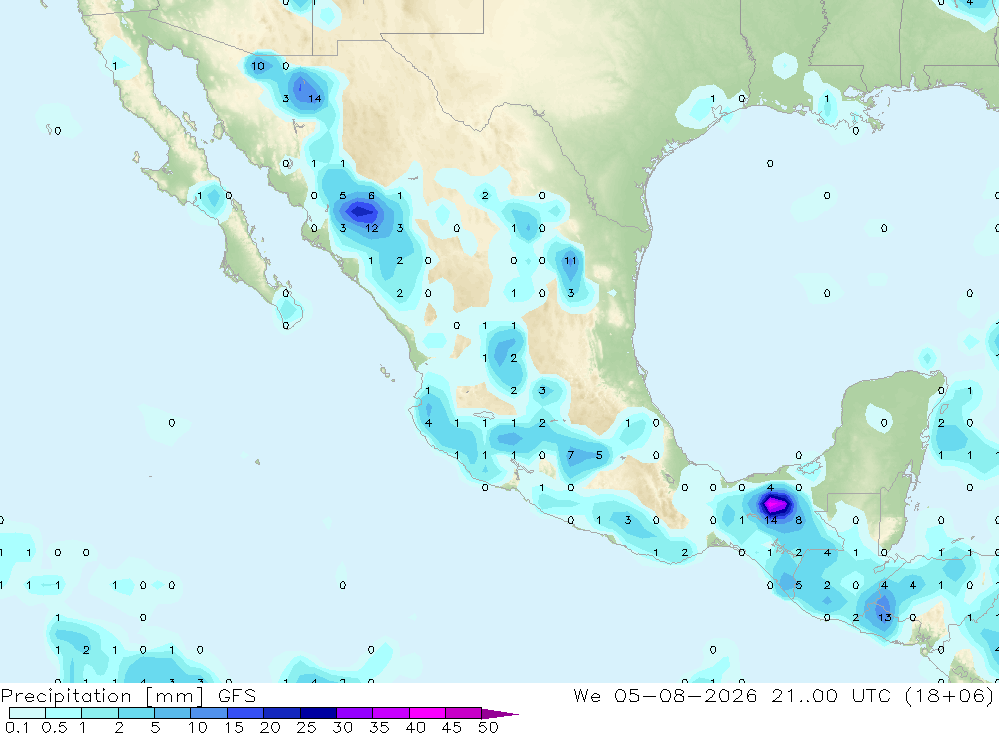Click the '25' legend label
This screenshot has width=1000, height=733.
coord(306,727)
